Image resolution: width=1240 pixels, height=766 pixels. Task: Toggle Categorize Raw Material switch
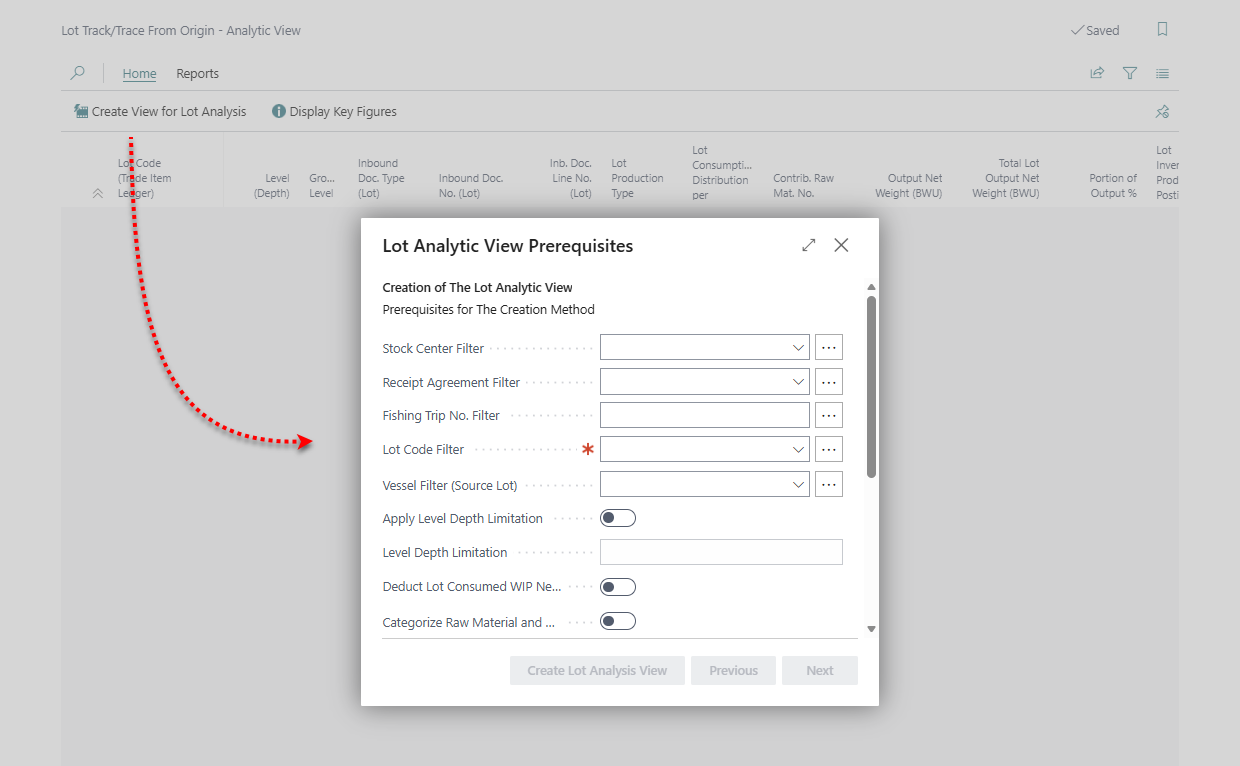[618, 622]
